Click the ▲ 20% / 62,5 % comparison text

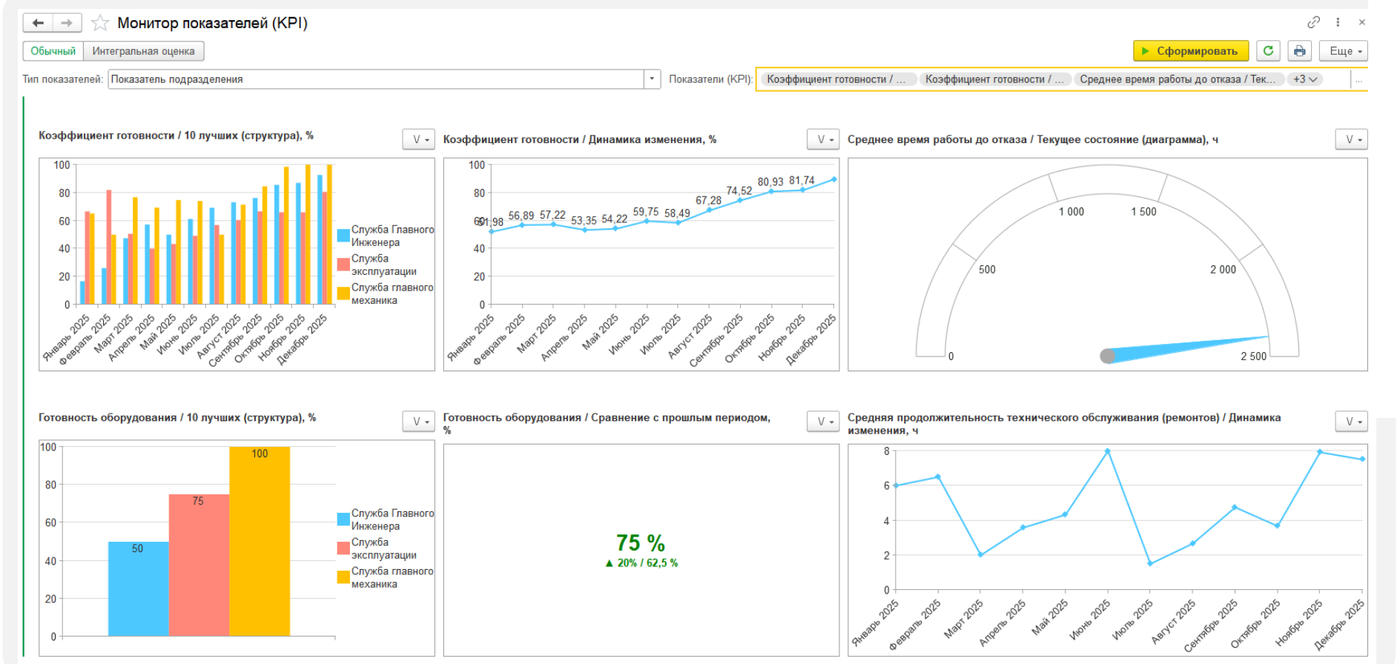click(x=641, y=563)
